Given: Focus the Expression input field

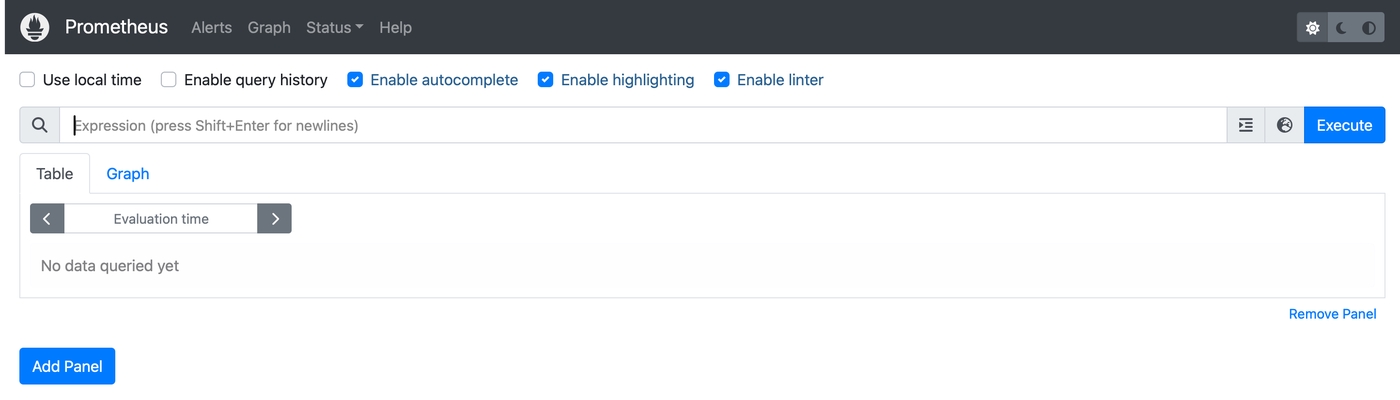Looking at the screenshot, I should click(x=640, y=125).
